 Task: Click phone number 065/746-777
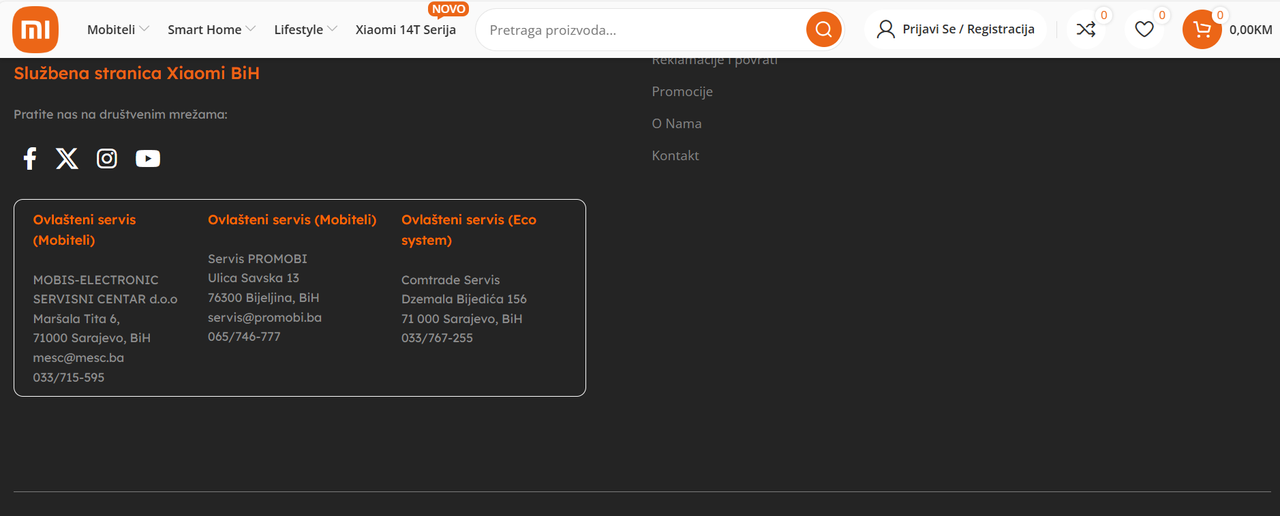(244, 337)
